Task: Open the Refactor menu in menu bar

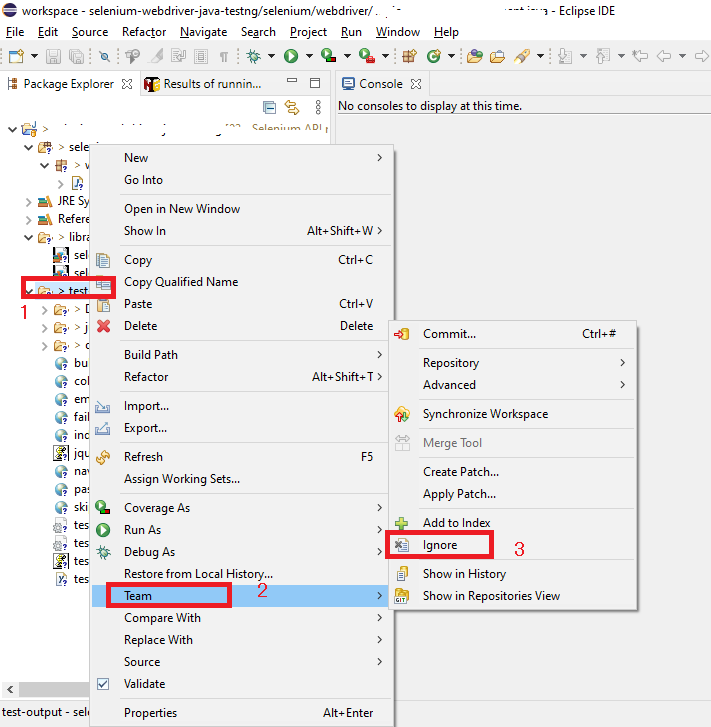Action: 144,32
